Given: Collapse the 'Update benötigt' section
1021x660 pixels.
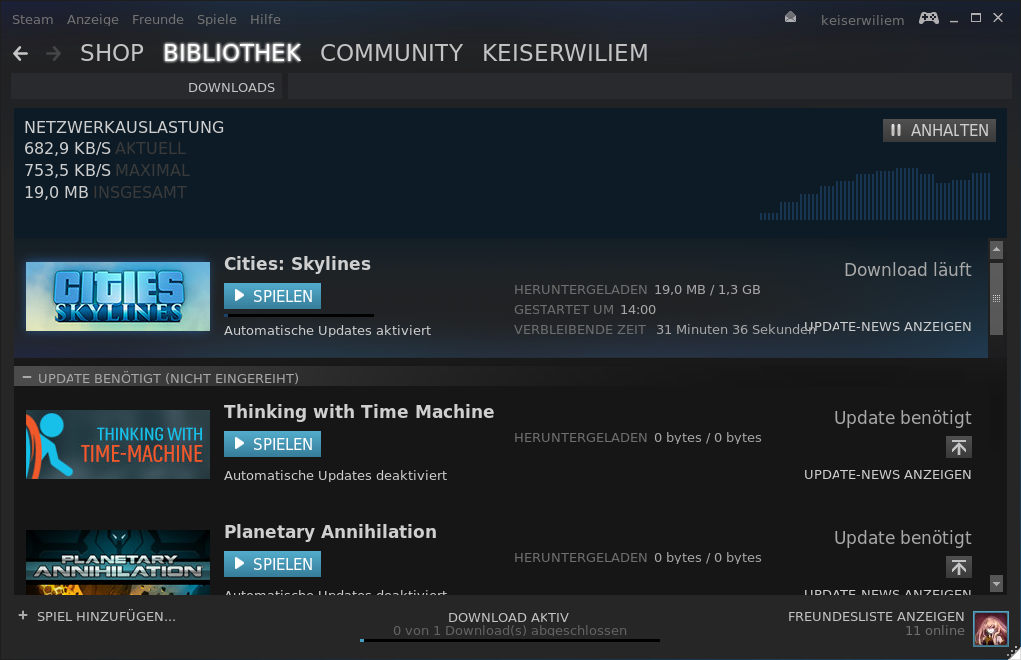Looking at the screenshot, I should [27, 378].
